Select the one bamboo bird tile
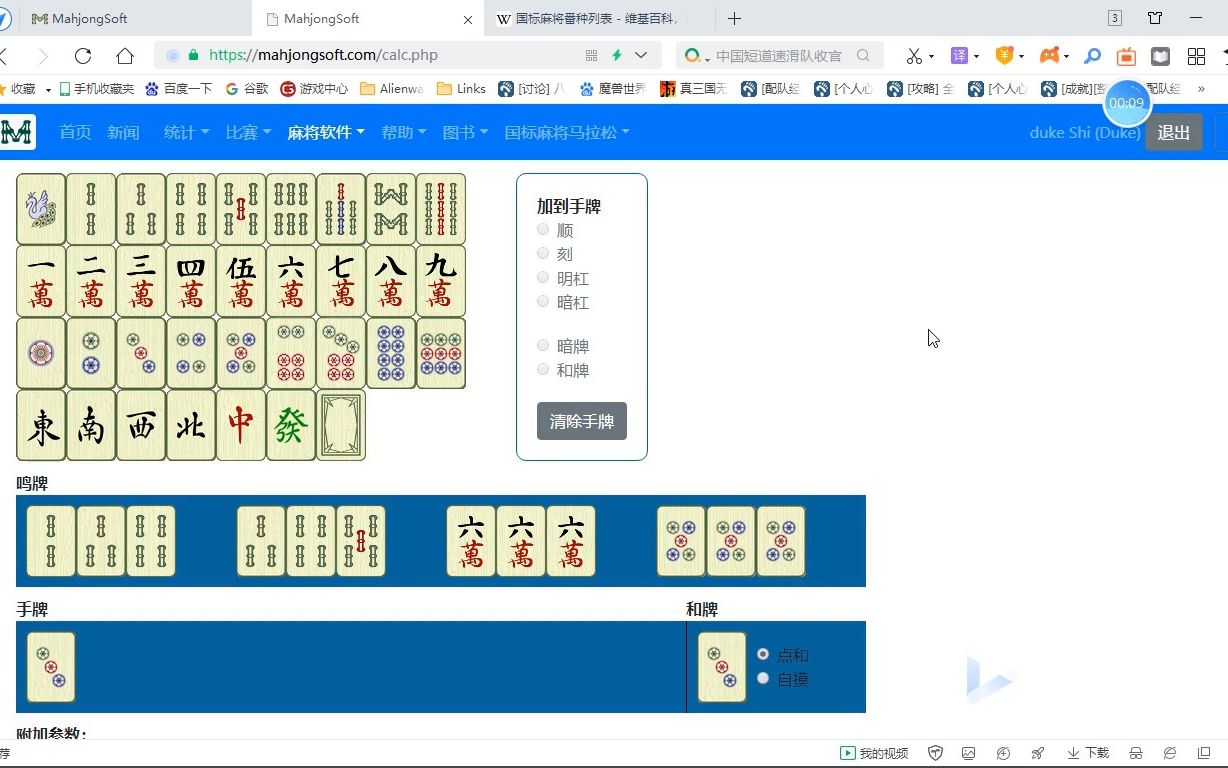Screen dimensions: 1228x768 pos(41,209)
